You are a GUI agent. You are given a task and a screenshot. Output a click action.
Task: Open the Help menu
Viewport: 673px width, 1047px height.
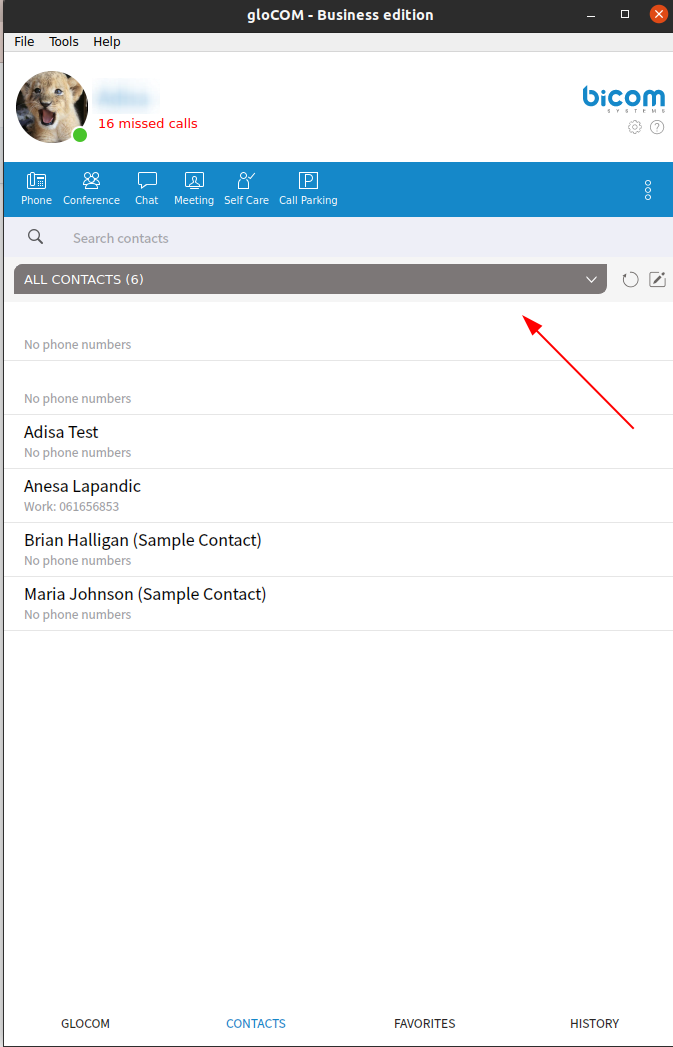click(107, 41)
